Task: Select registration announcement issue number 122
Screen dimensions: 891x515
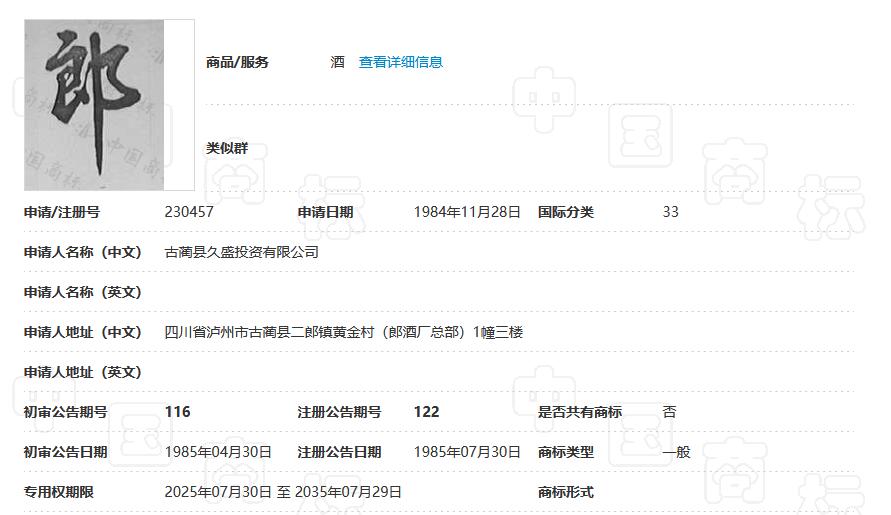Action: point(427,412)
